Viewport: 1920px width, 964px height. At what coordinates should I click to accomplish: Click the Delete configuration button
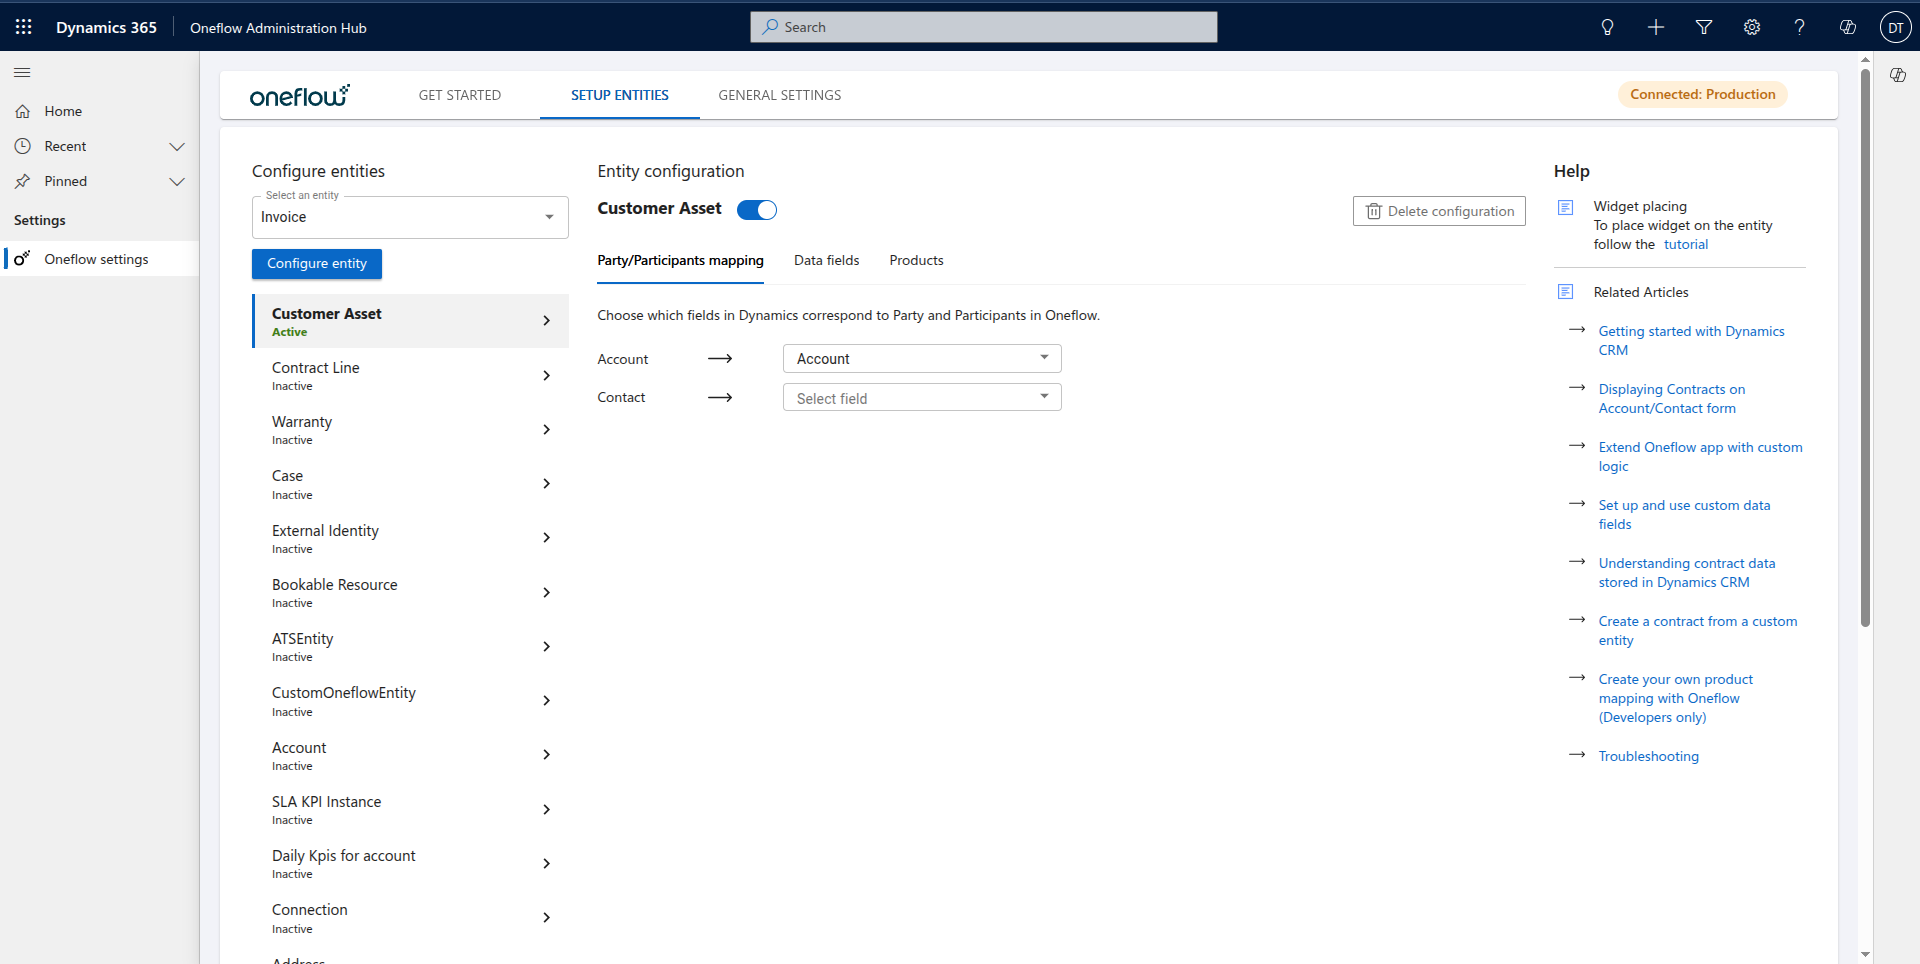[1439, 211]
